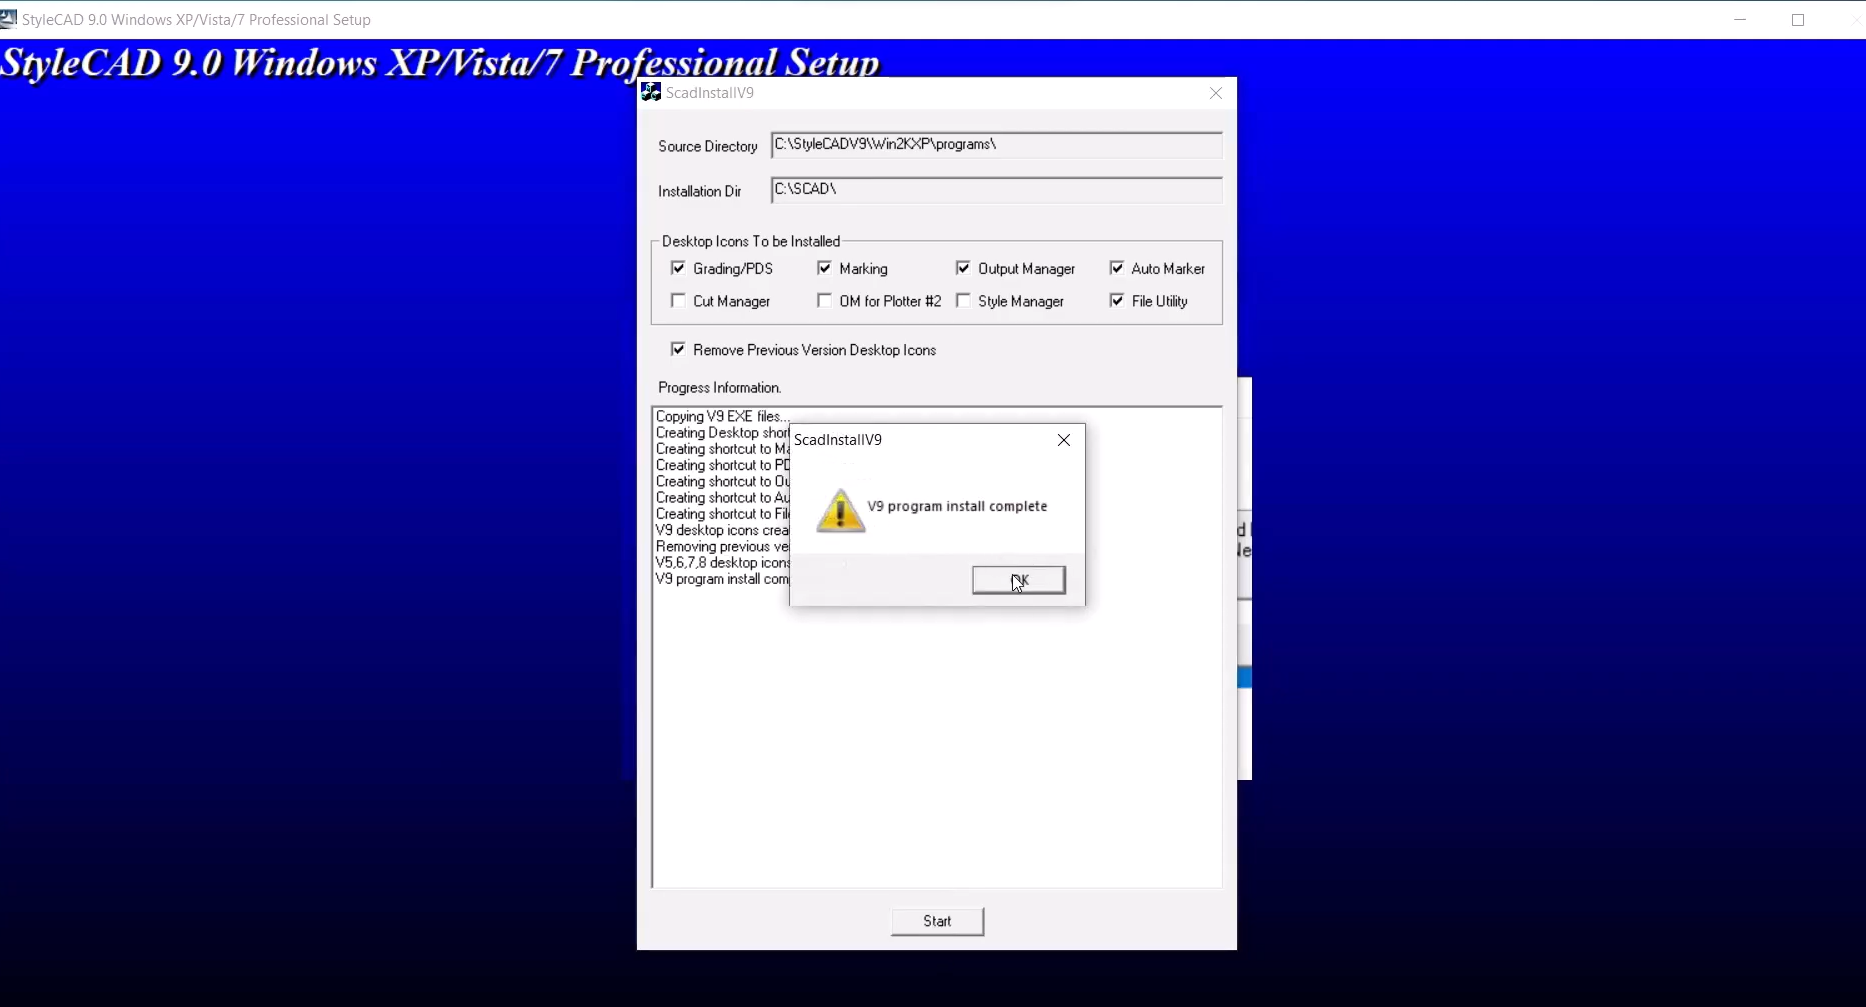The height and width of the screenshot is (1007, 1866).
Task: Uncheck the Grading/PDS checkbox
Action: click(x=679, y=268)
